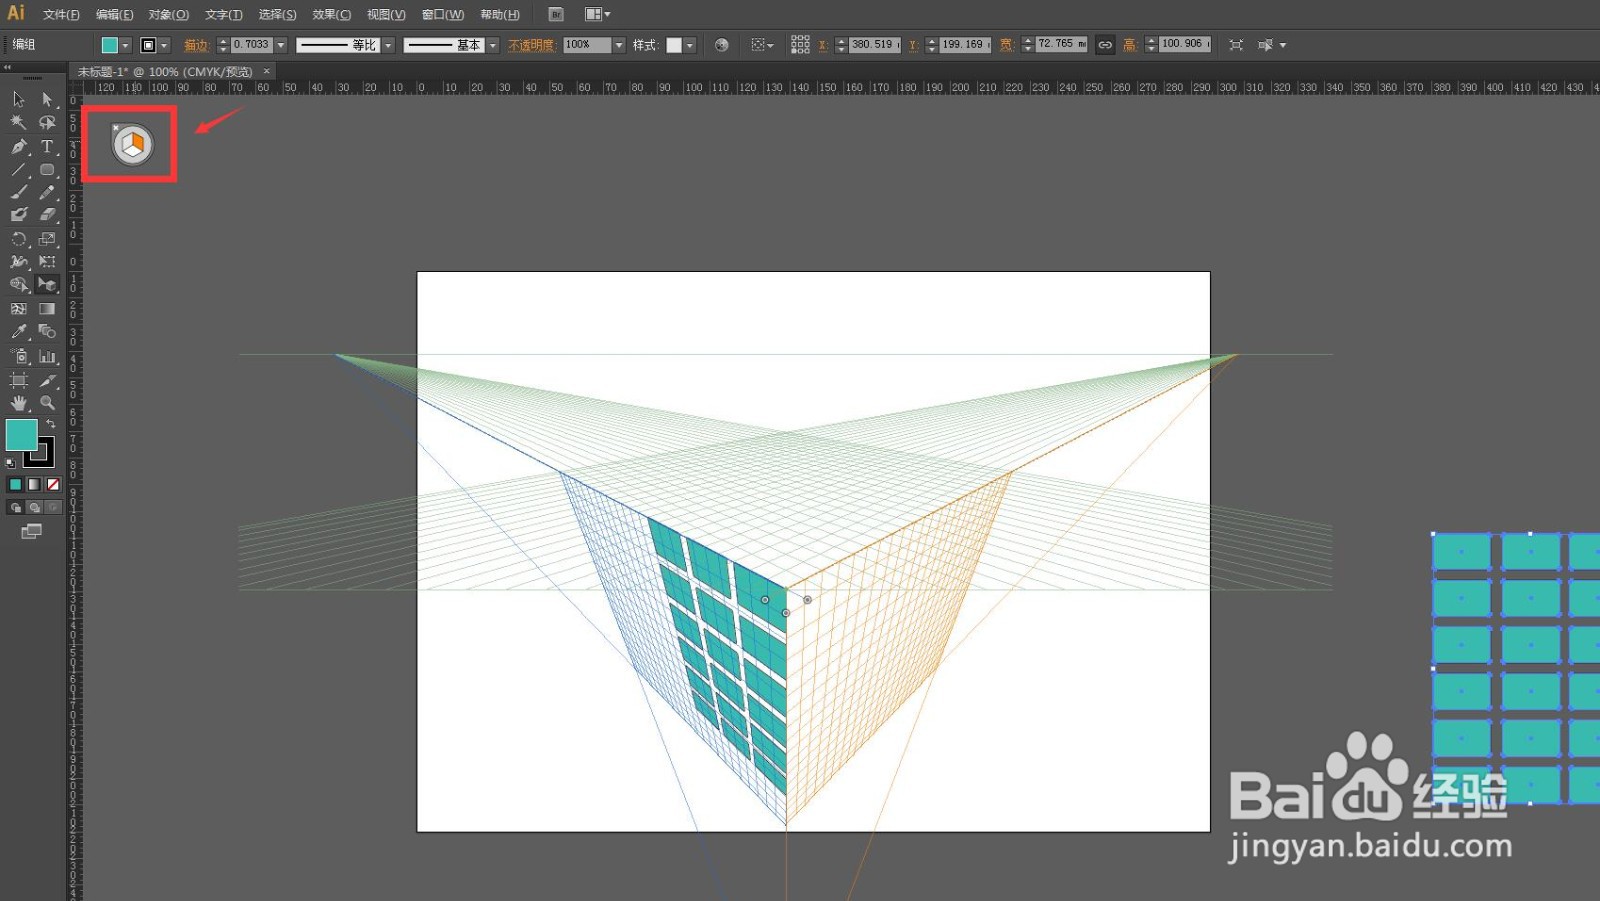Change the screen mode
1600x901 pixels.
(x=32, y=531)
